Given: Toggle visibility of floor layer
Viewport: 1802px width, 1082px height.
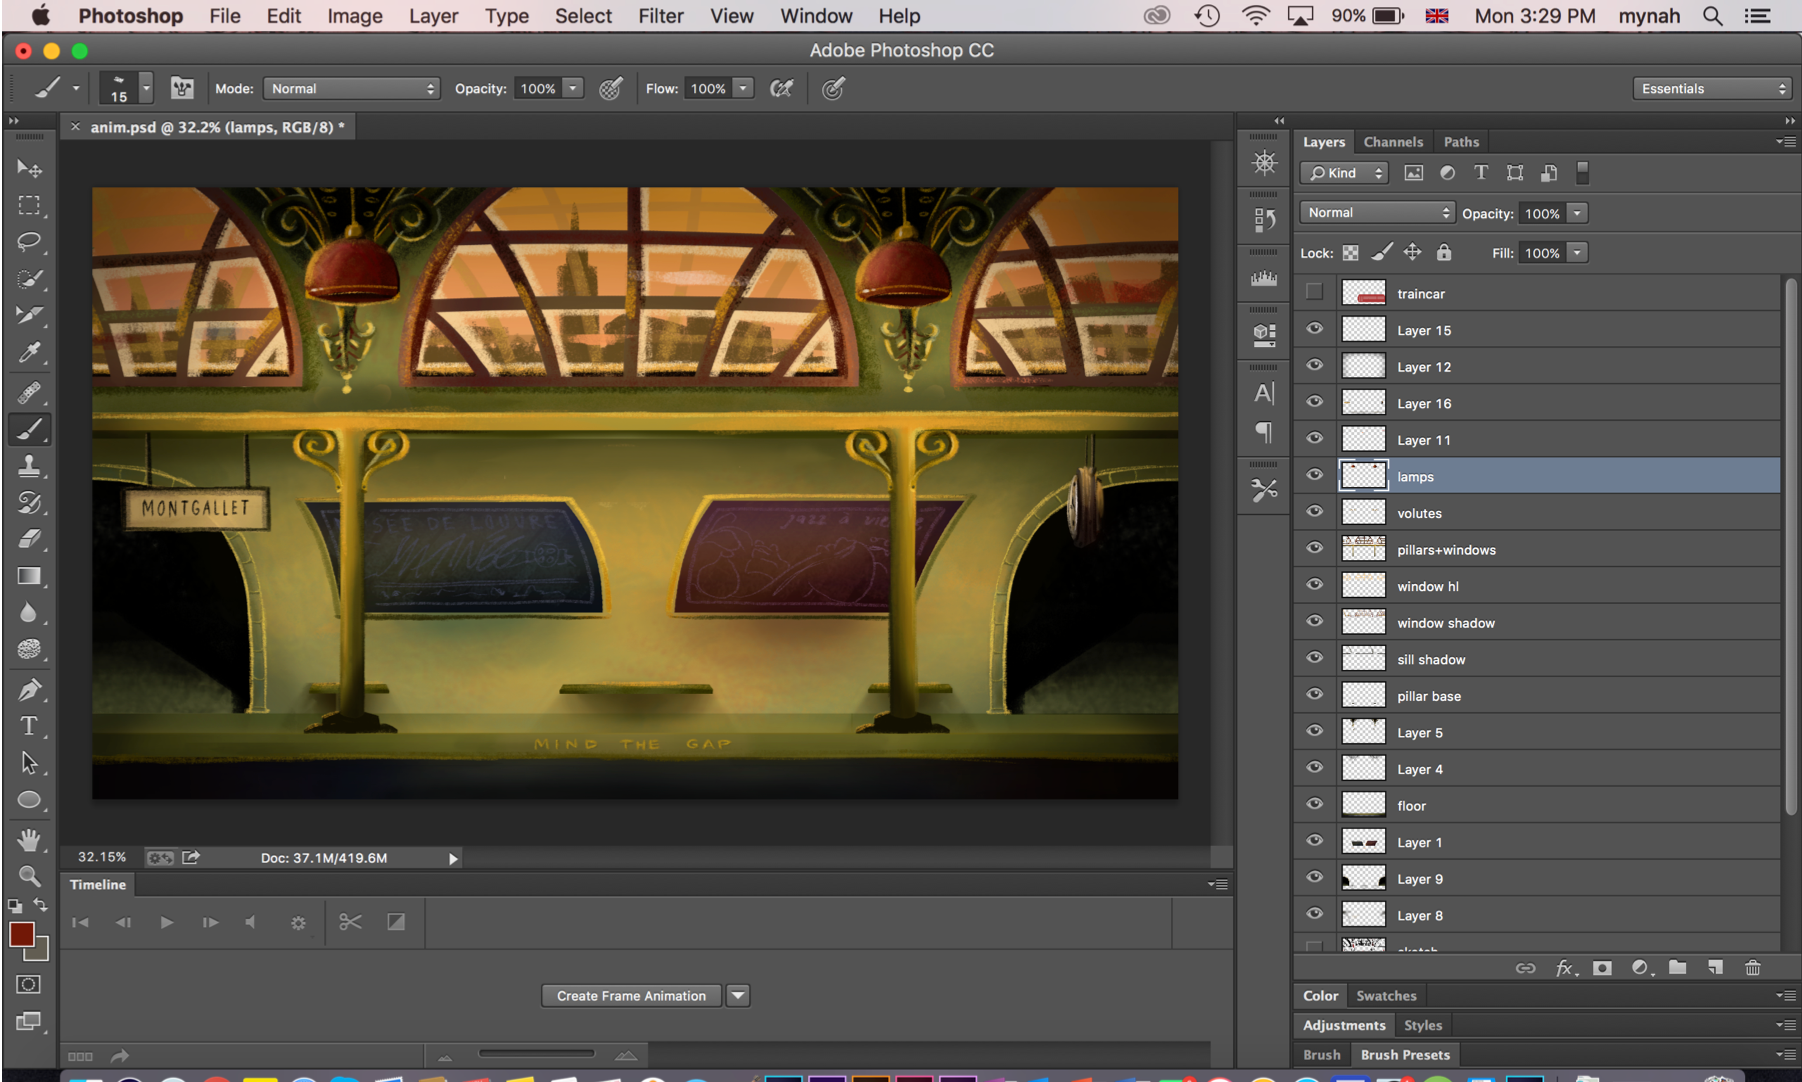Looking at the screenshot, I should click(x=1314, y=804).
